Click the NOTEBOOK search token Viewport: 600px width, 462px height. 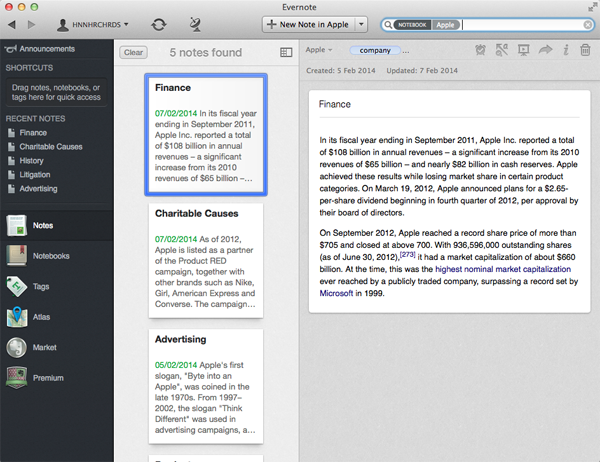tap(412, 25)
